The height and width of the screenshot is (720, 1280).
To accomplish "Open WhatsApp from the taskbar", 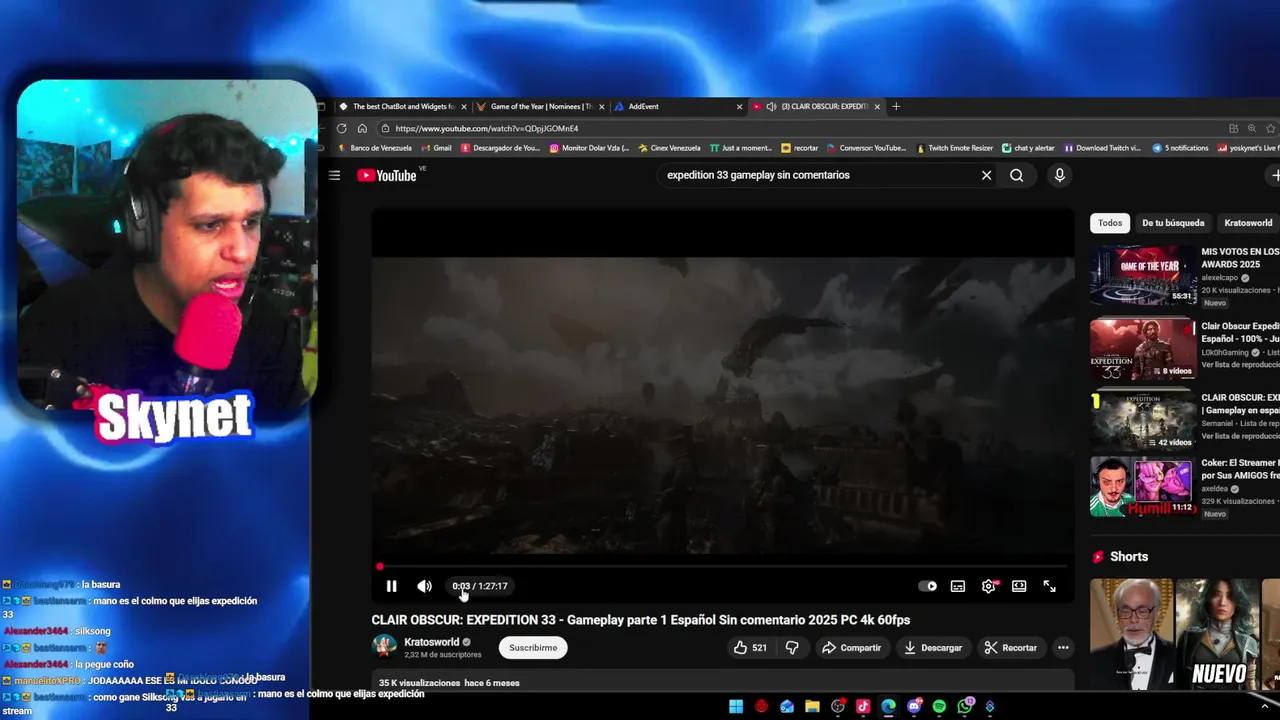I will [965, 707].
